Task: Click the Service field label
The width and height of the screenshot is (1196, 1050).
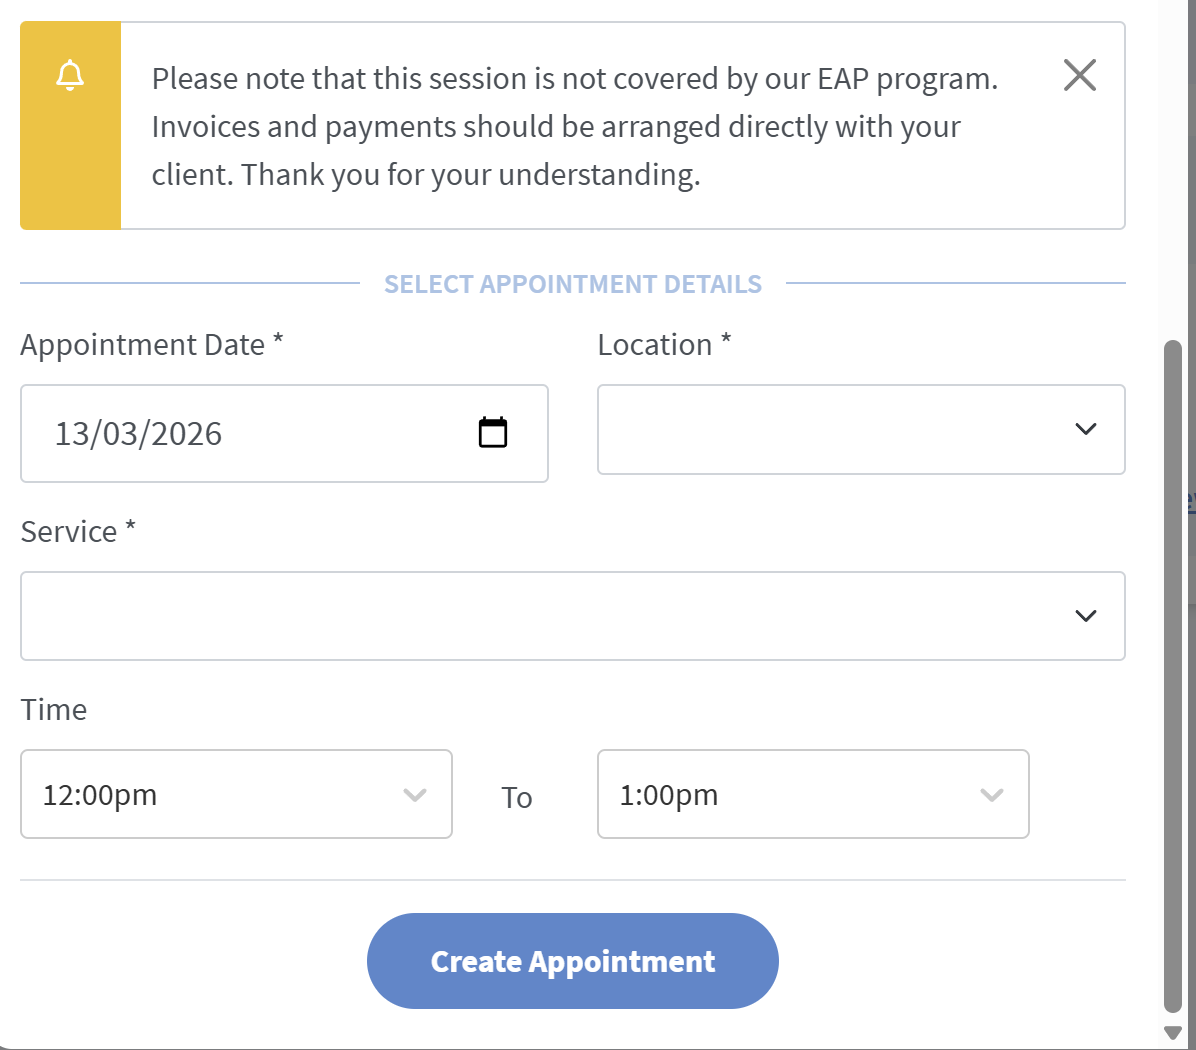Action: [69, 532]
